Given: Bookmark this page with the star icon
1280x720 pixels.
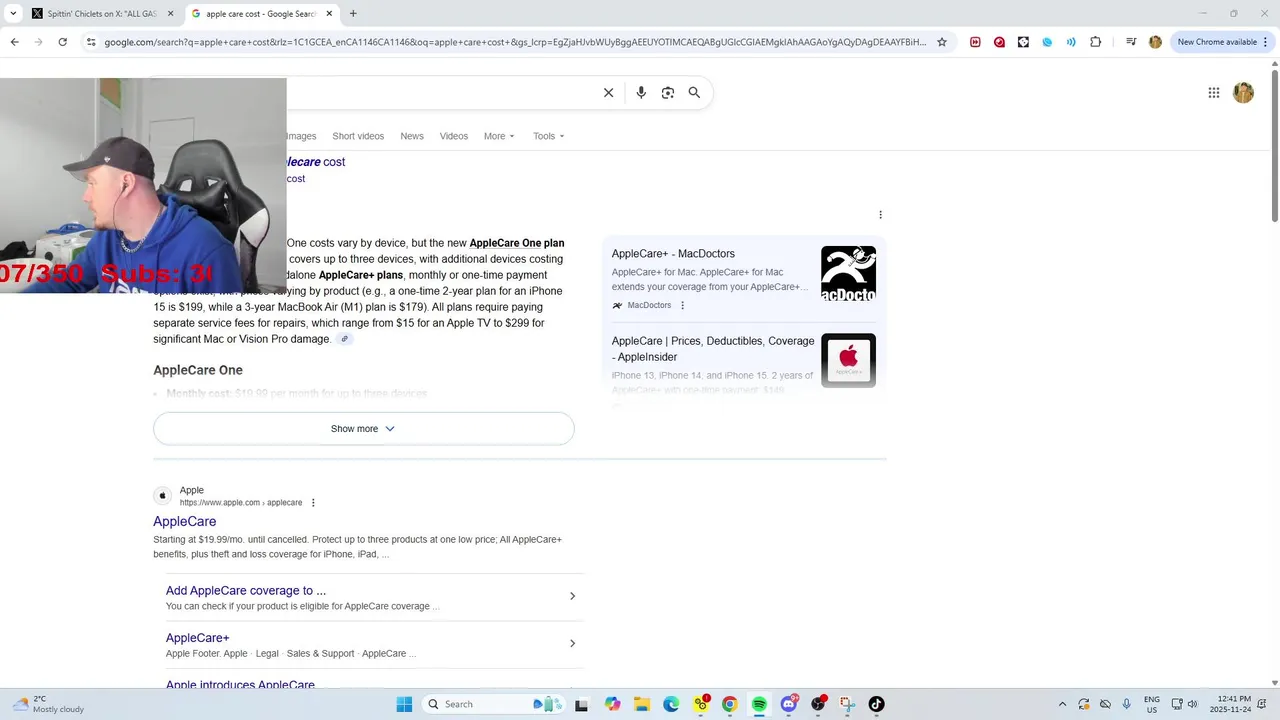Looking at the screenshot, I should click(942, 42).
